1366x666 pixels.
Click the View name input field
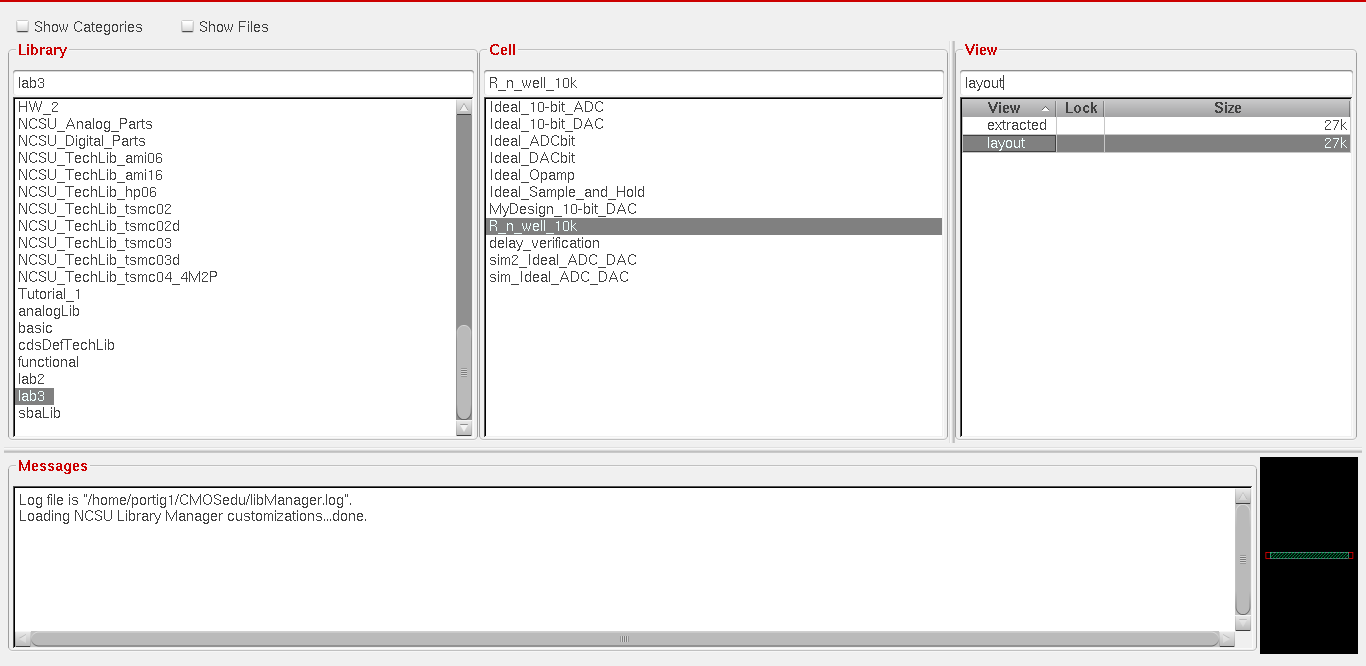point(1155,83)
